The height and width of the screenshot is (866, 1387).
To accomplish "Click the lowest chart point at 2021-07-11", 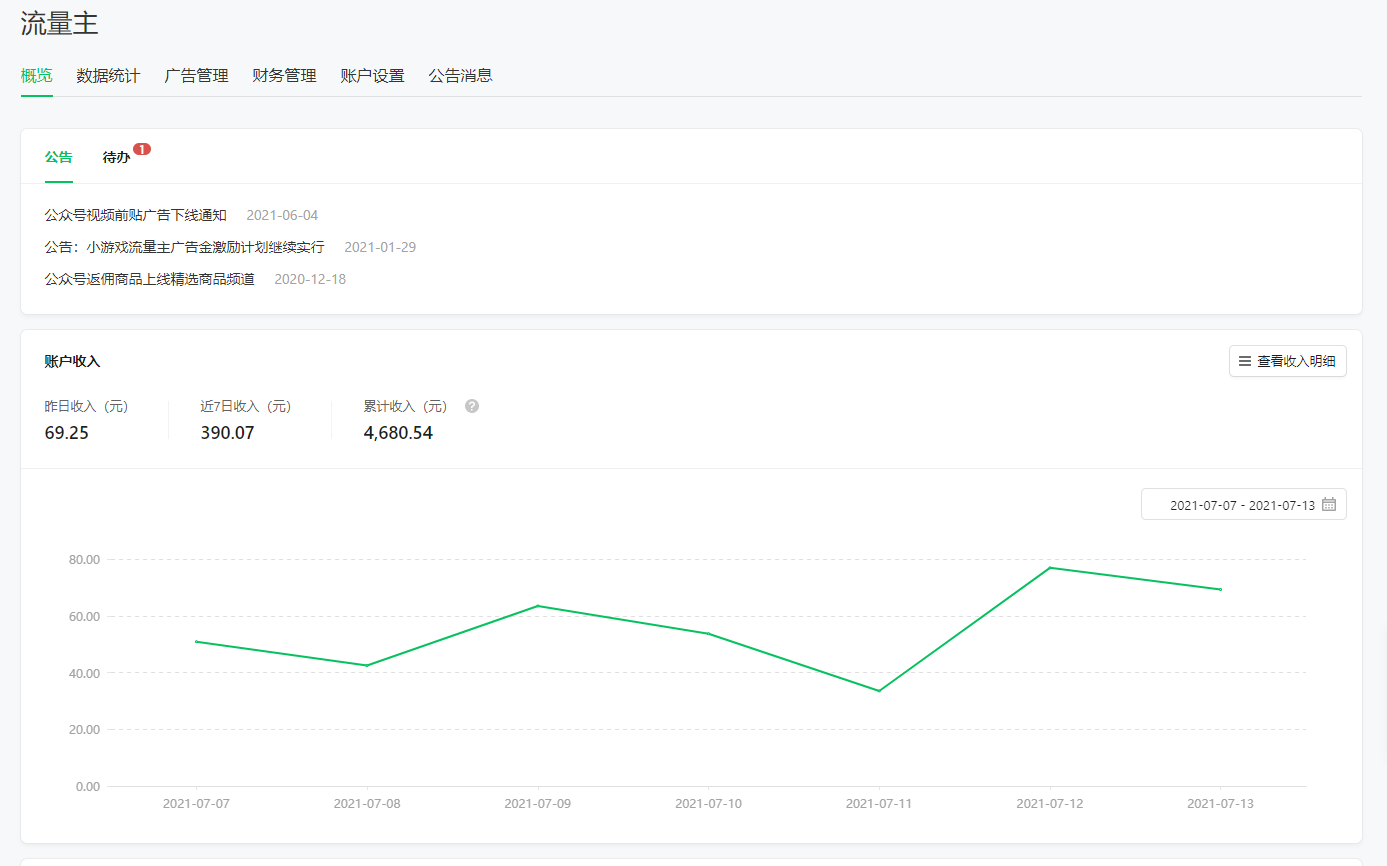I will [x=879, y=691].
